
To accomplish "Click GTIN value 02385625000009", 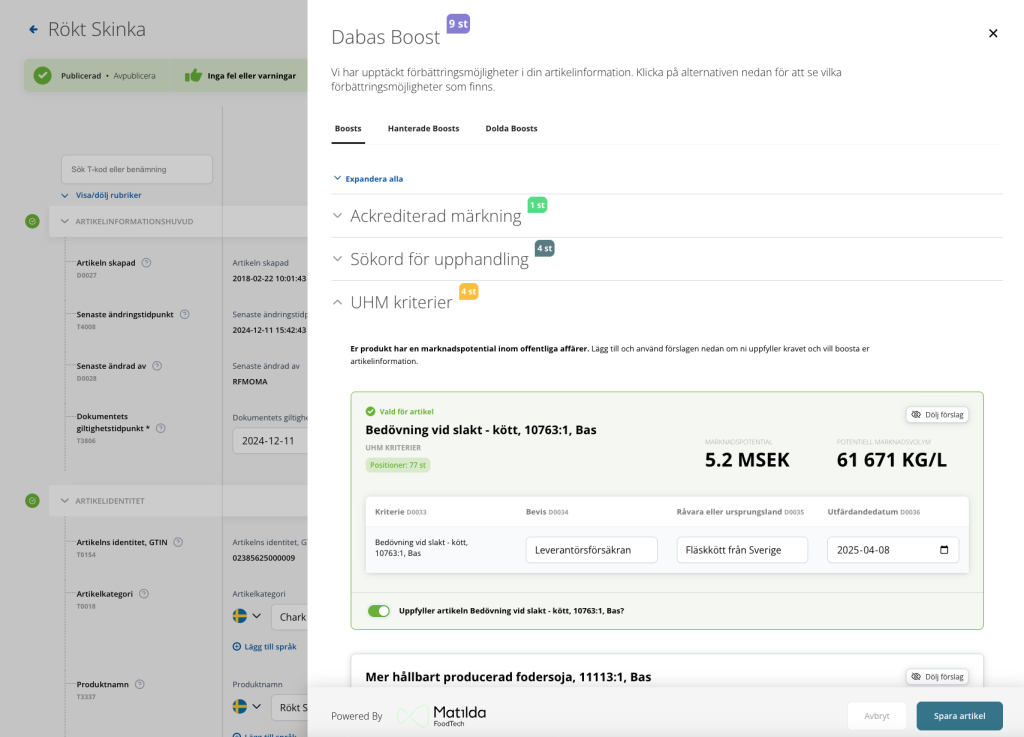I will tap(264, 558).
